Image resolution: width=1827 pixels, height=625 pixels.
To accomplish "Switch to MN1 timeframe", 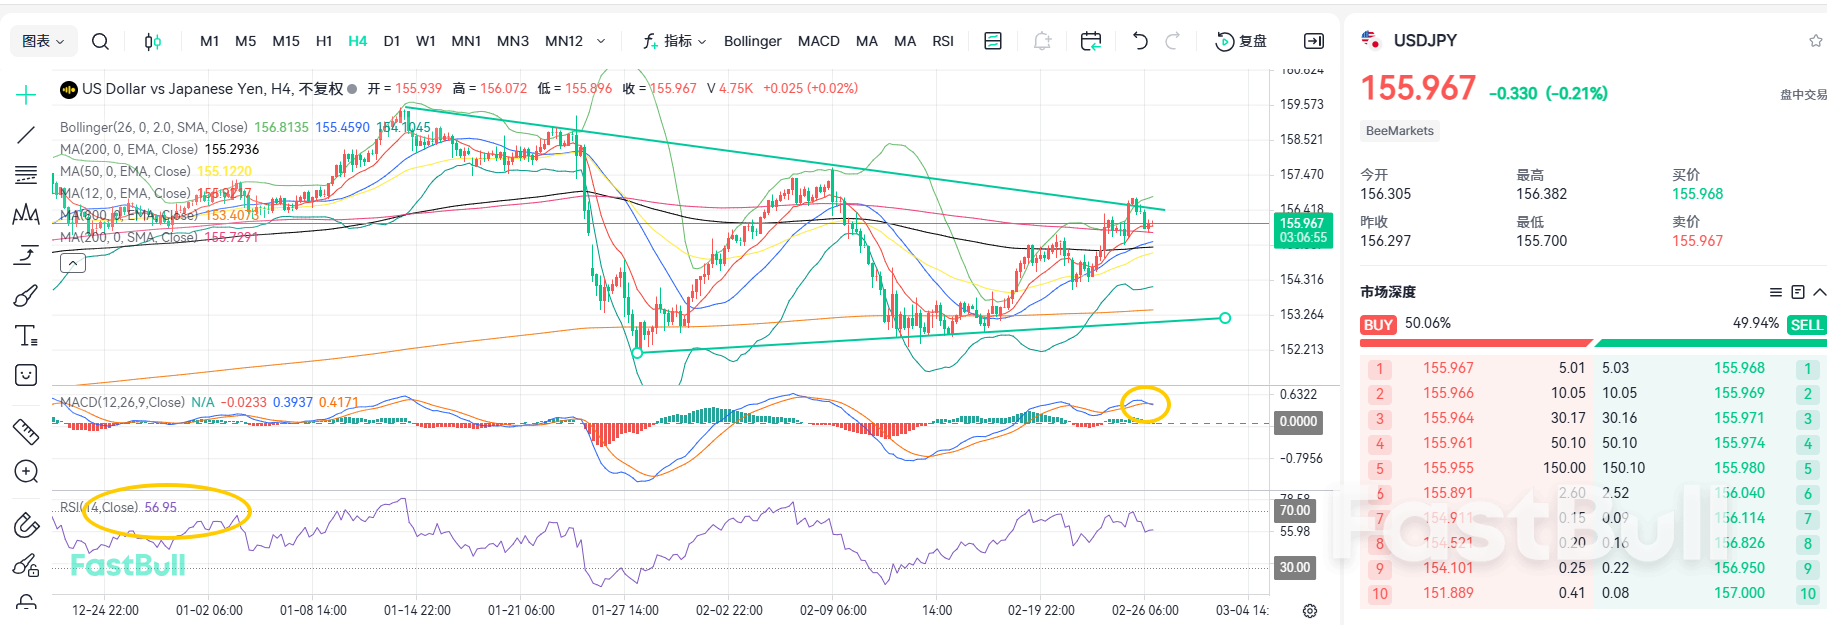I will click(x=466, y=41).
